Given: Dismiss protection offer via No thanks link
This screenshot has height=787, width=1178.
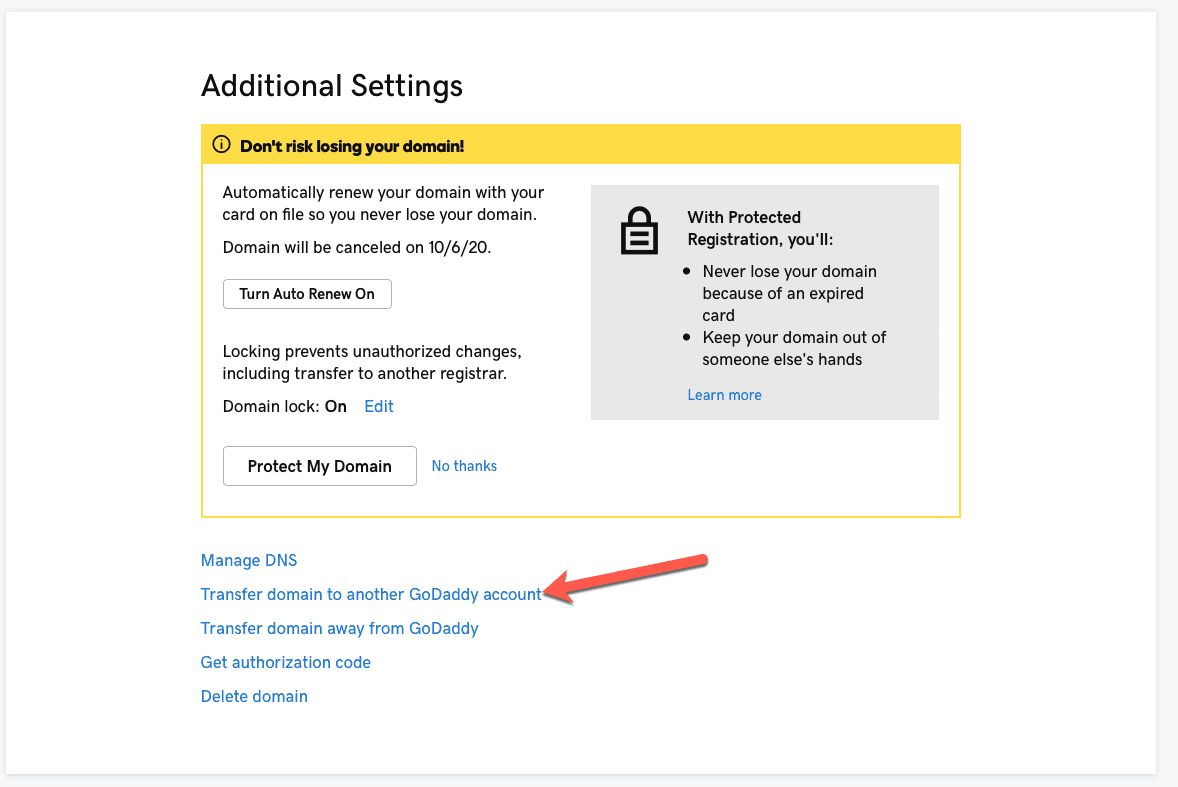Looking at the screenshot, I should click(464, 465).
